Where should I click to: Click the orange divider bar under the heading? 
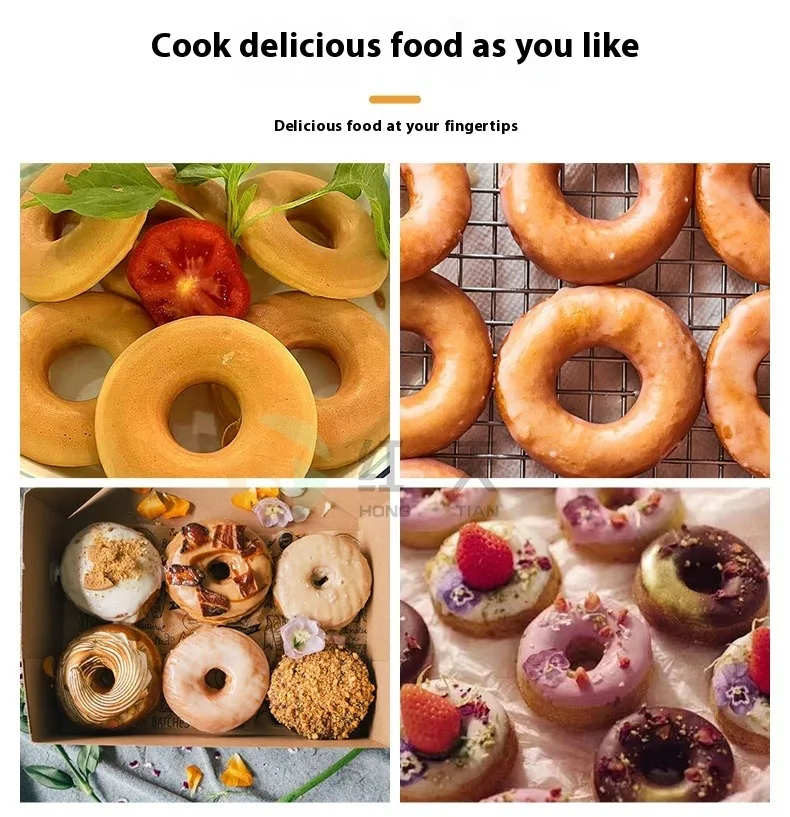[394, 100]
